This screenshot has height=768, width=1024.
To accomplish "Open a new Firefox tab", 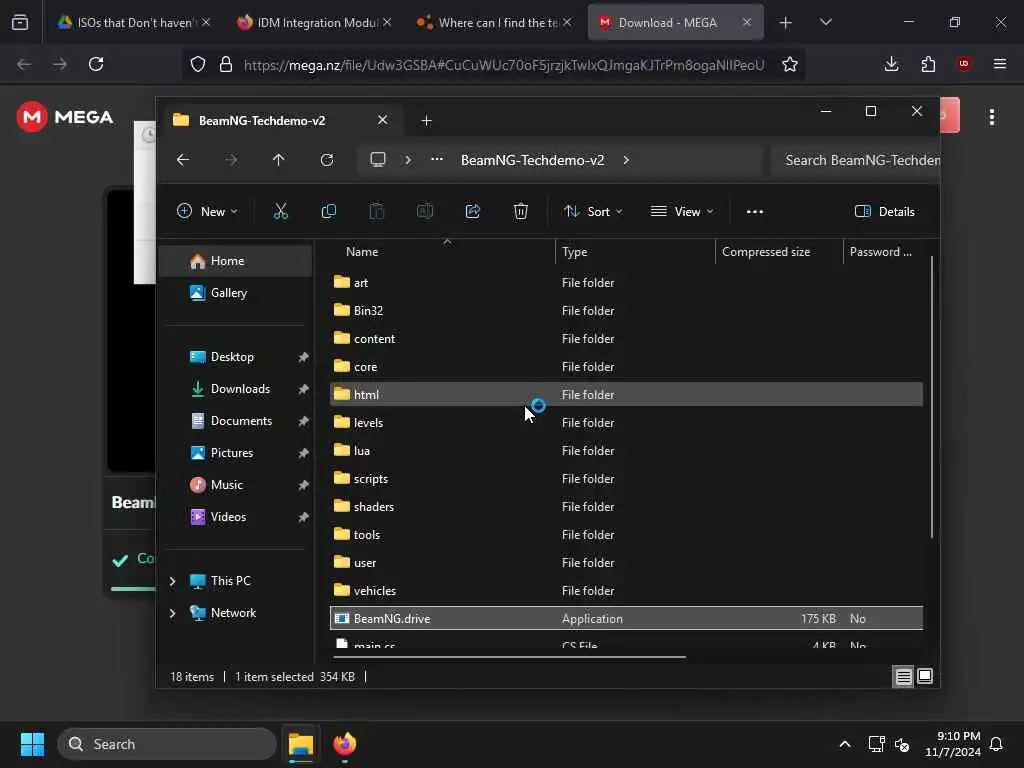I will [786, 23].
